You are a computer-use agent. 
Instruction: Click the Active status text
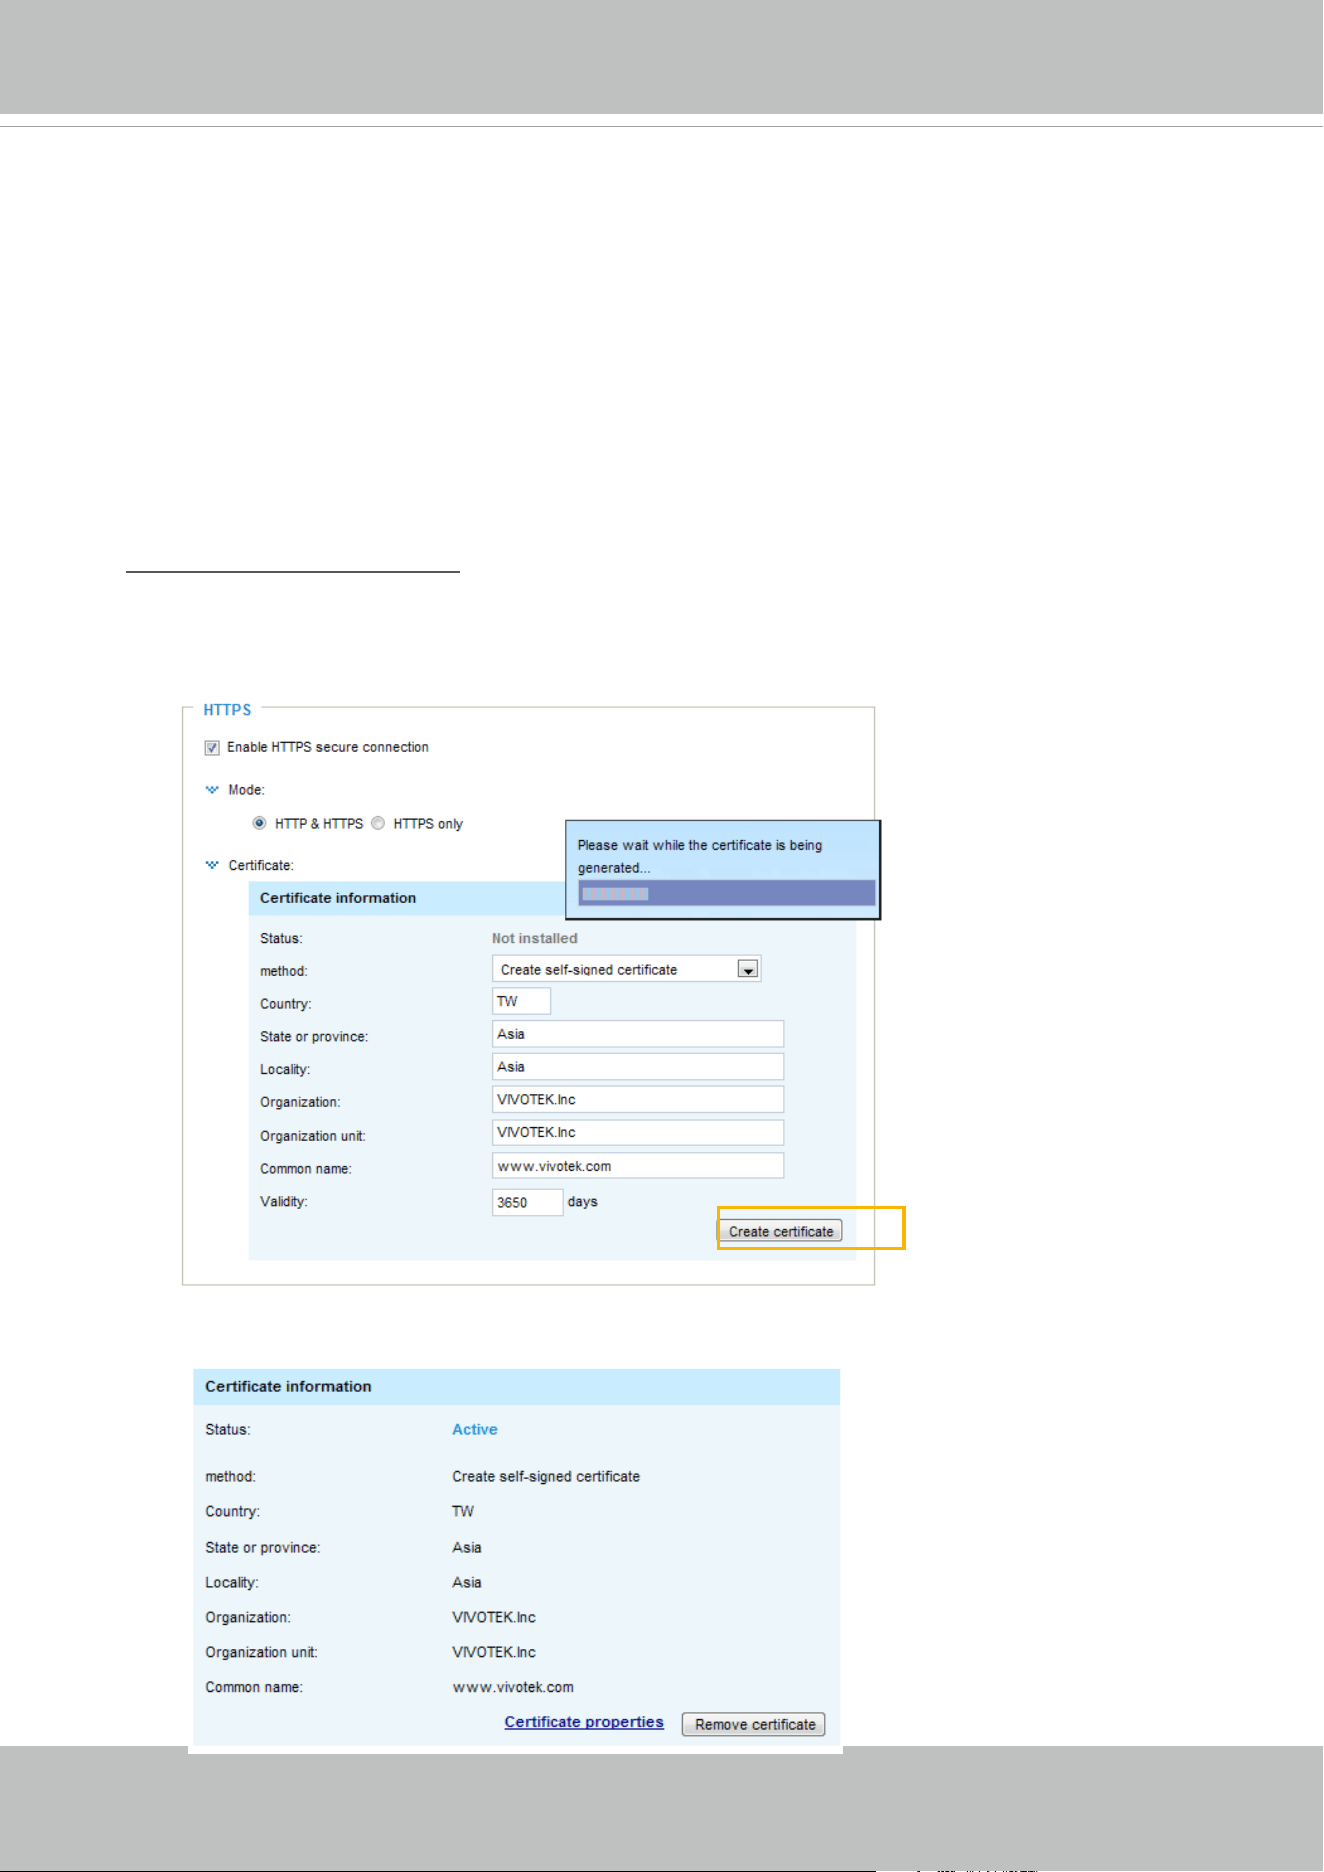[x=475, y=1429]
